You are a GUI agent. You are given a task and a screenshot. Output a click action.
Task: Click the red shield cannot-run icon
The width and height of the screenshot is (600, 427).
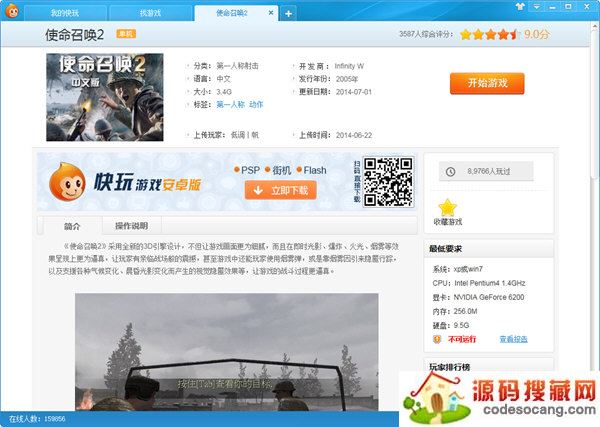click(x=435, y=339)
